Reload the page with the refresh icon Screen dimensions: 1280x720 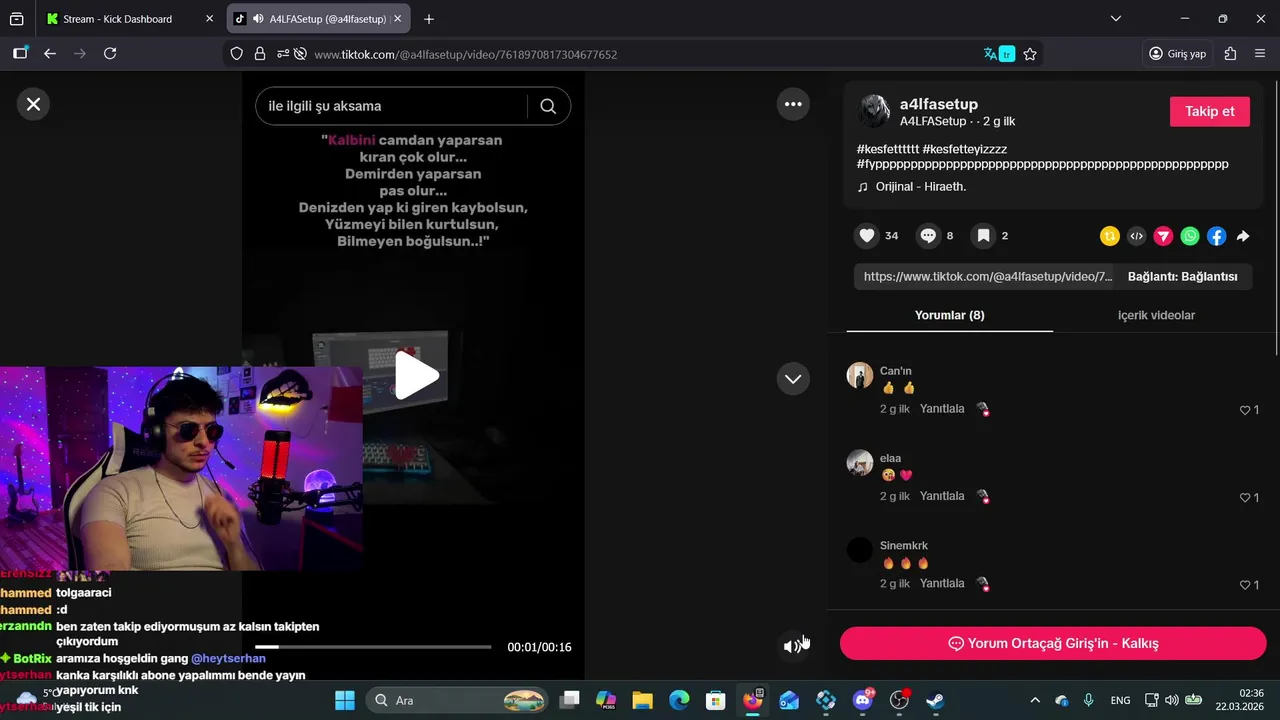point(110,54)
